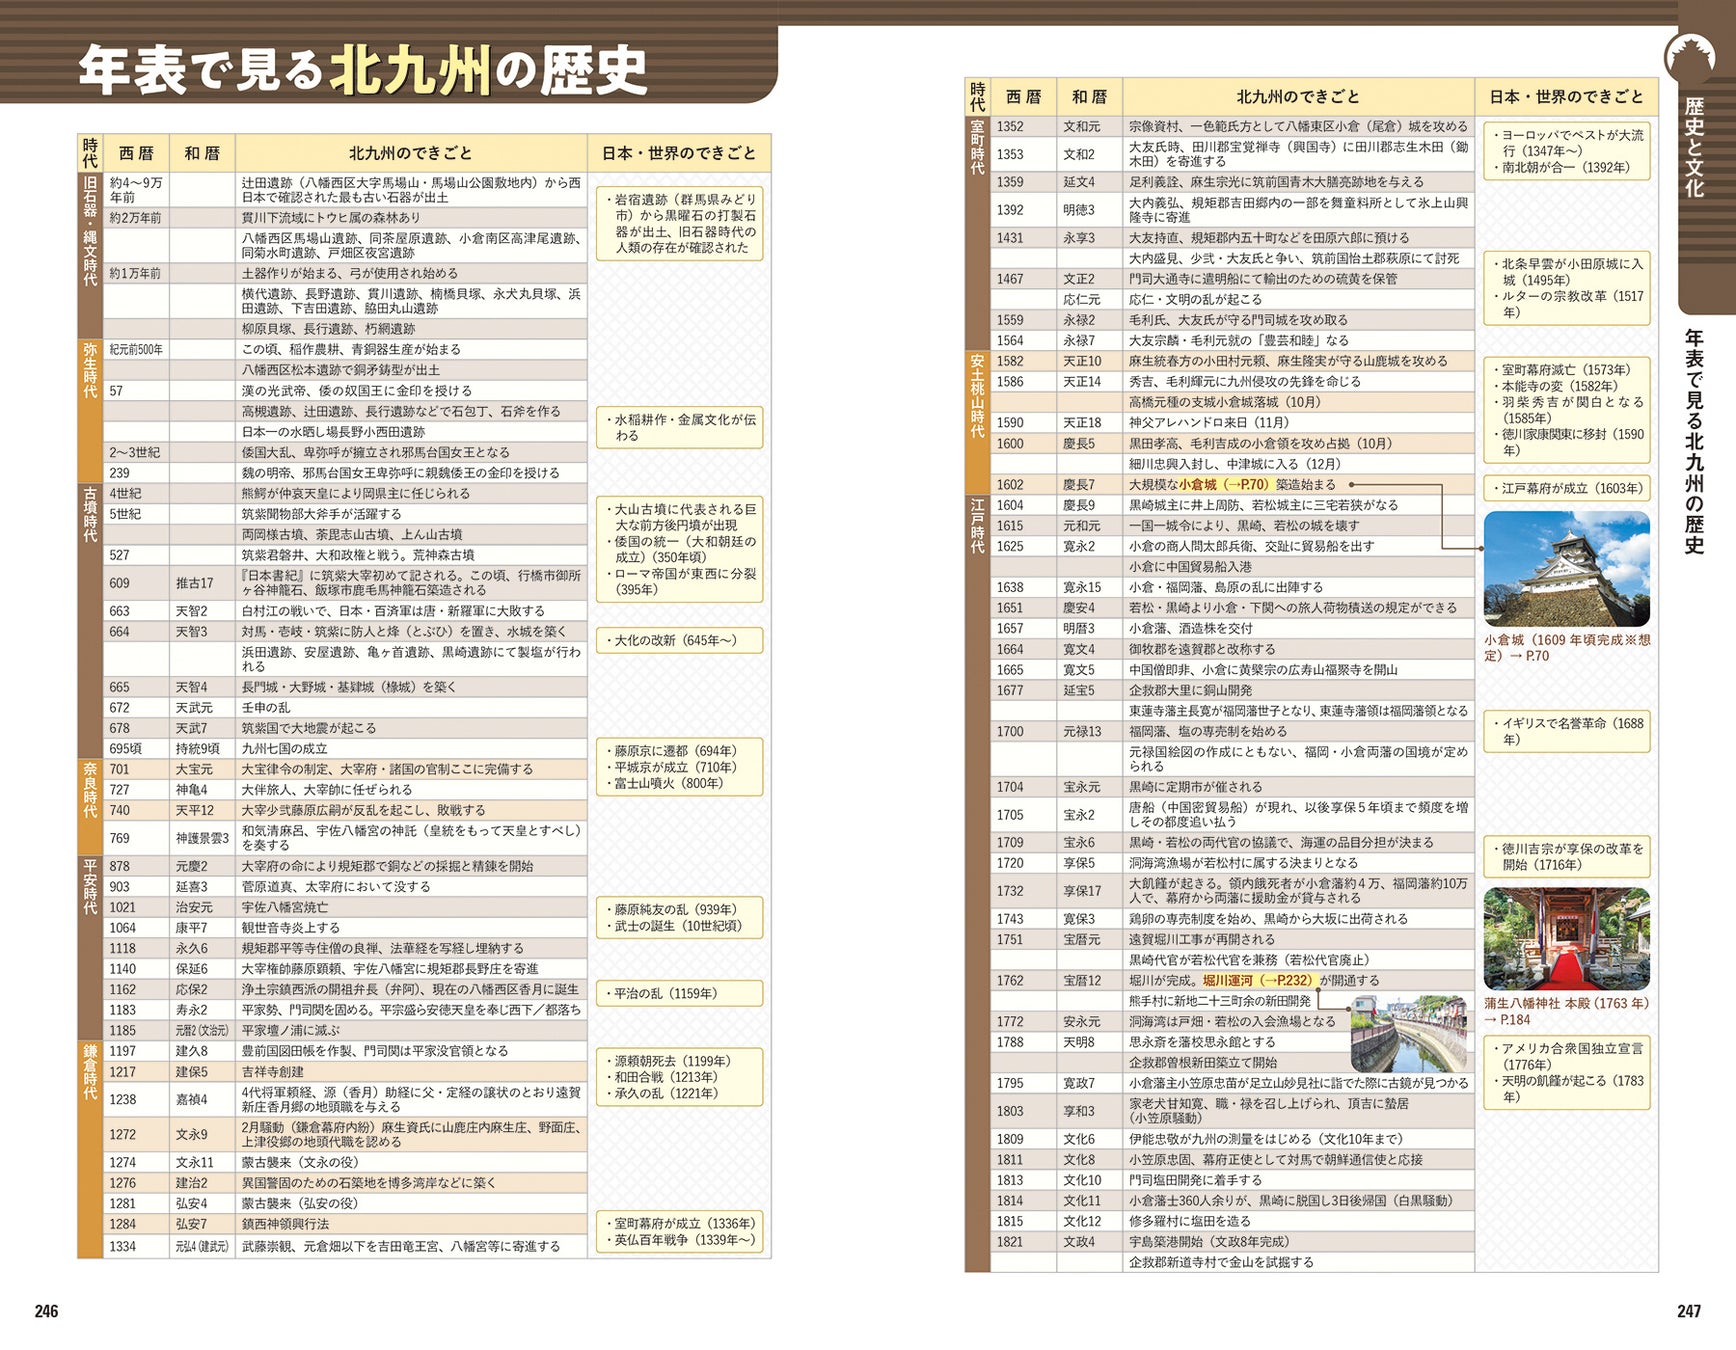
Task: Click the castle icon above the 歴史と文化 tab
Action: [x=1689, y=59]
